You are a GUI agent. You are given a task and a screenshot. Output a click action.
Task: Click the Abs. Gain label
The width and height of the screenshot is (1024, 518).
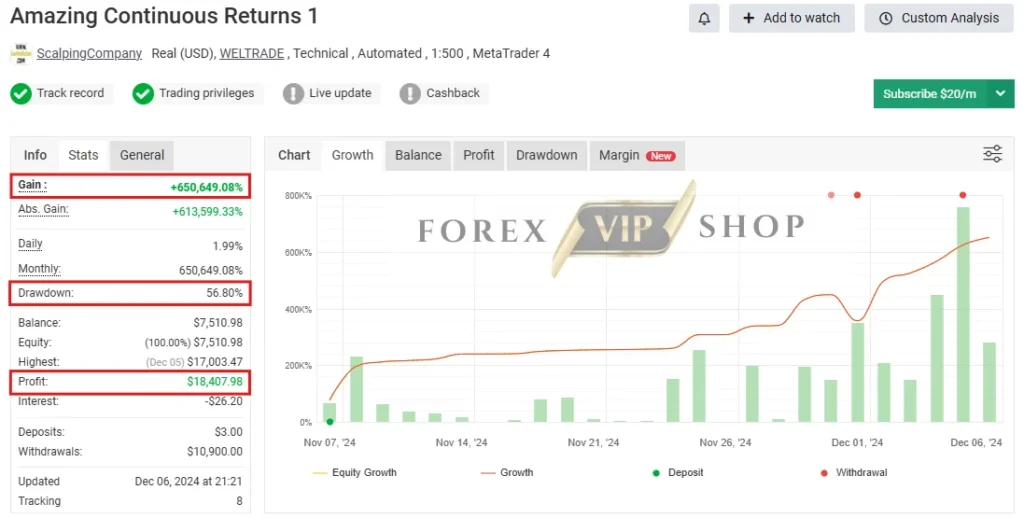[x=43, y=209]
